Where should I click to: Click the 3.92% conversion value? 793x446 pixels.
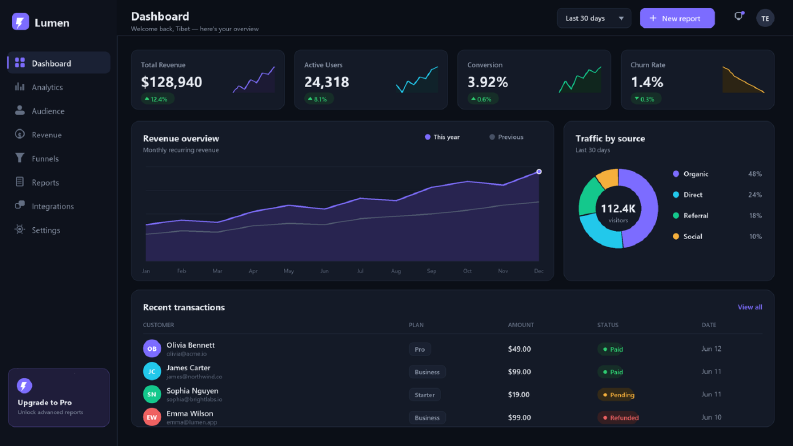coord(488,82)
